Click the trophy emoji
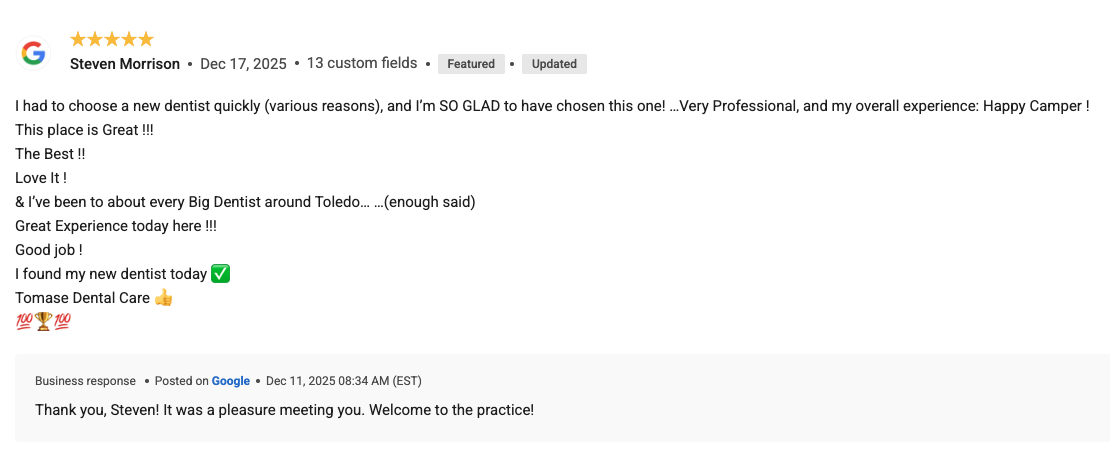 coord(43,321)
